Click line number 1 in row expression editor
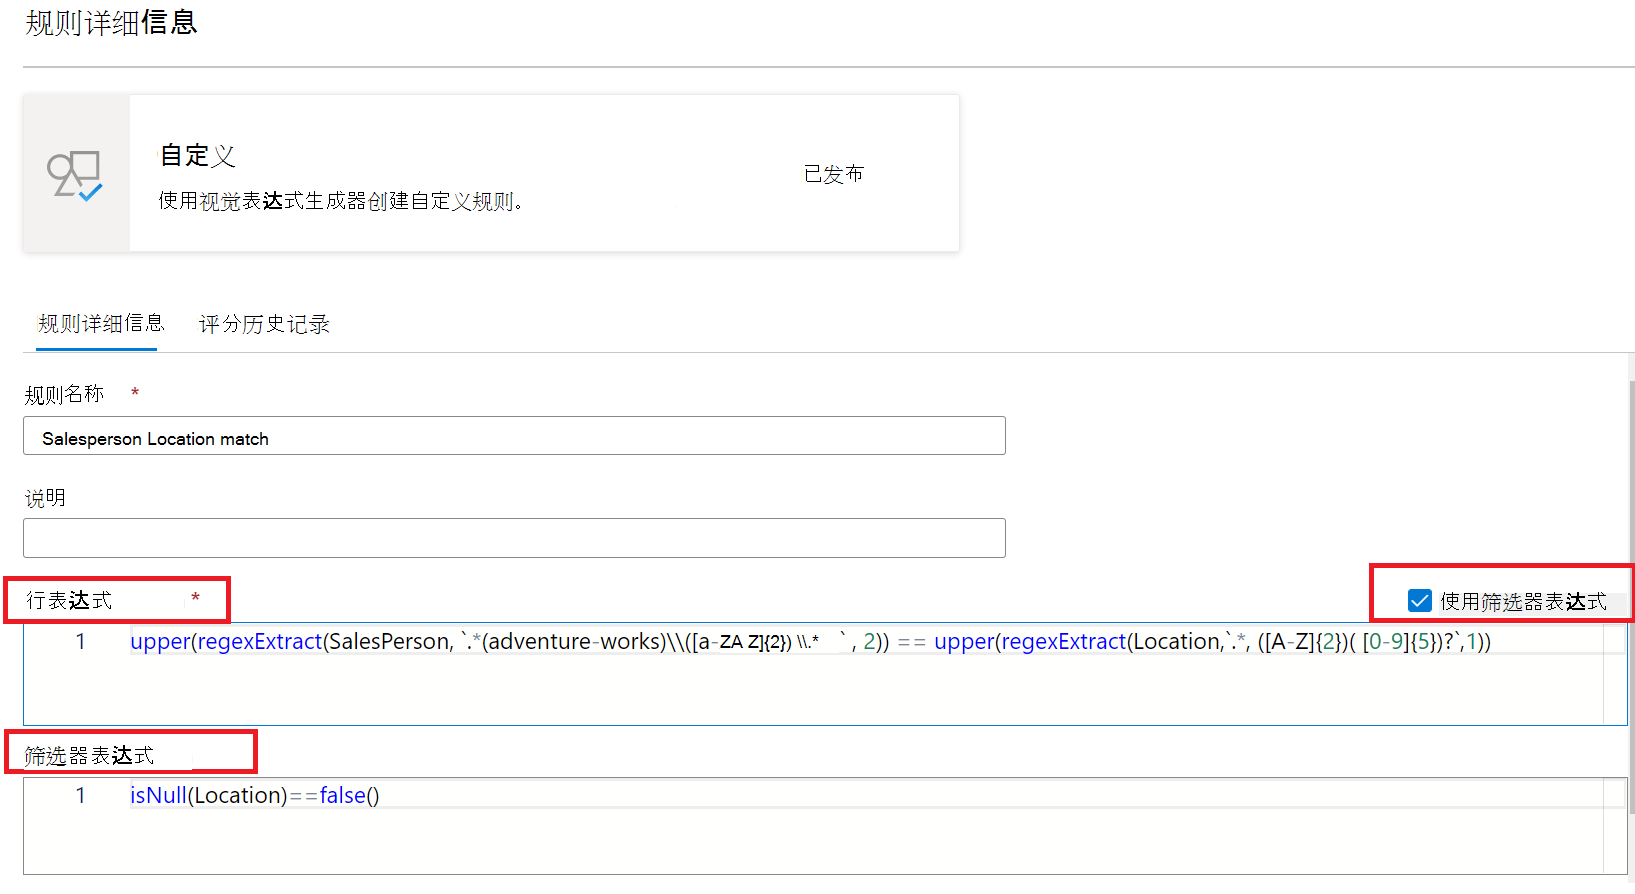Viewport: 1635px width, 894px height. (x=80, y=642)
